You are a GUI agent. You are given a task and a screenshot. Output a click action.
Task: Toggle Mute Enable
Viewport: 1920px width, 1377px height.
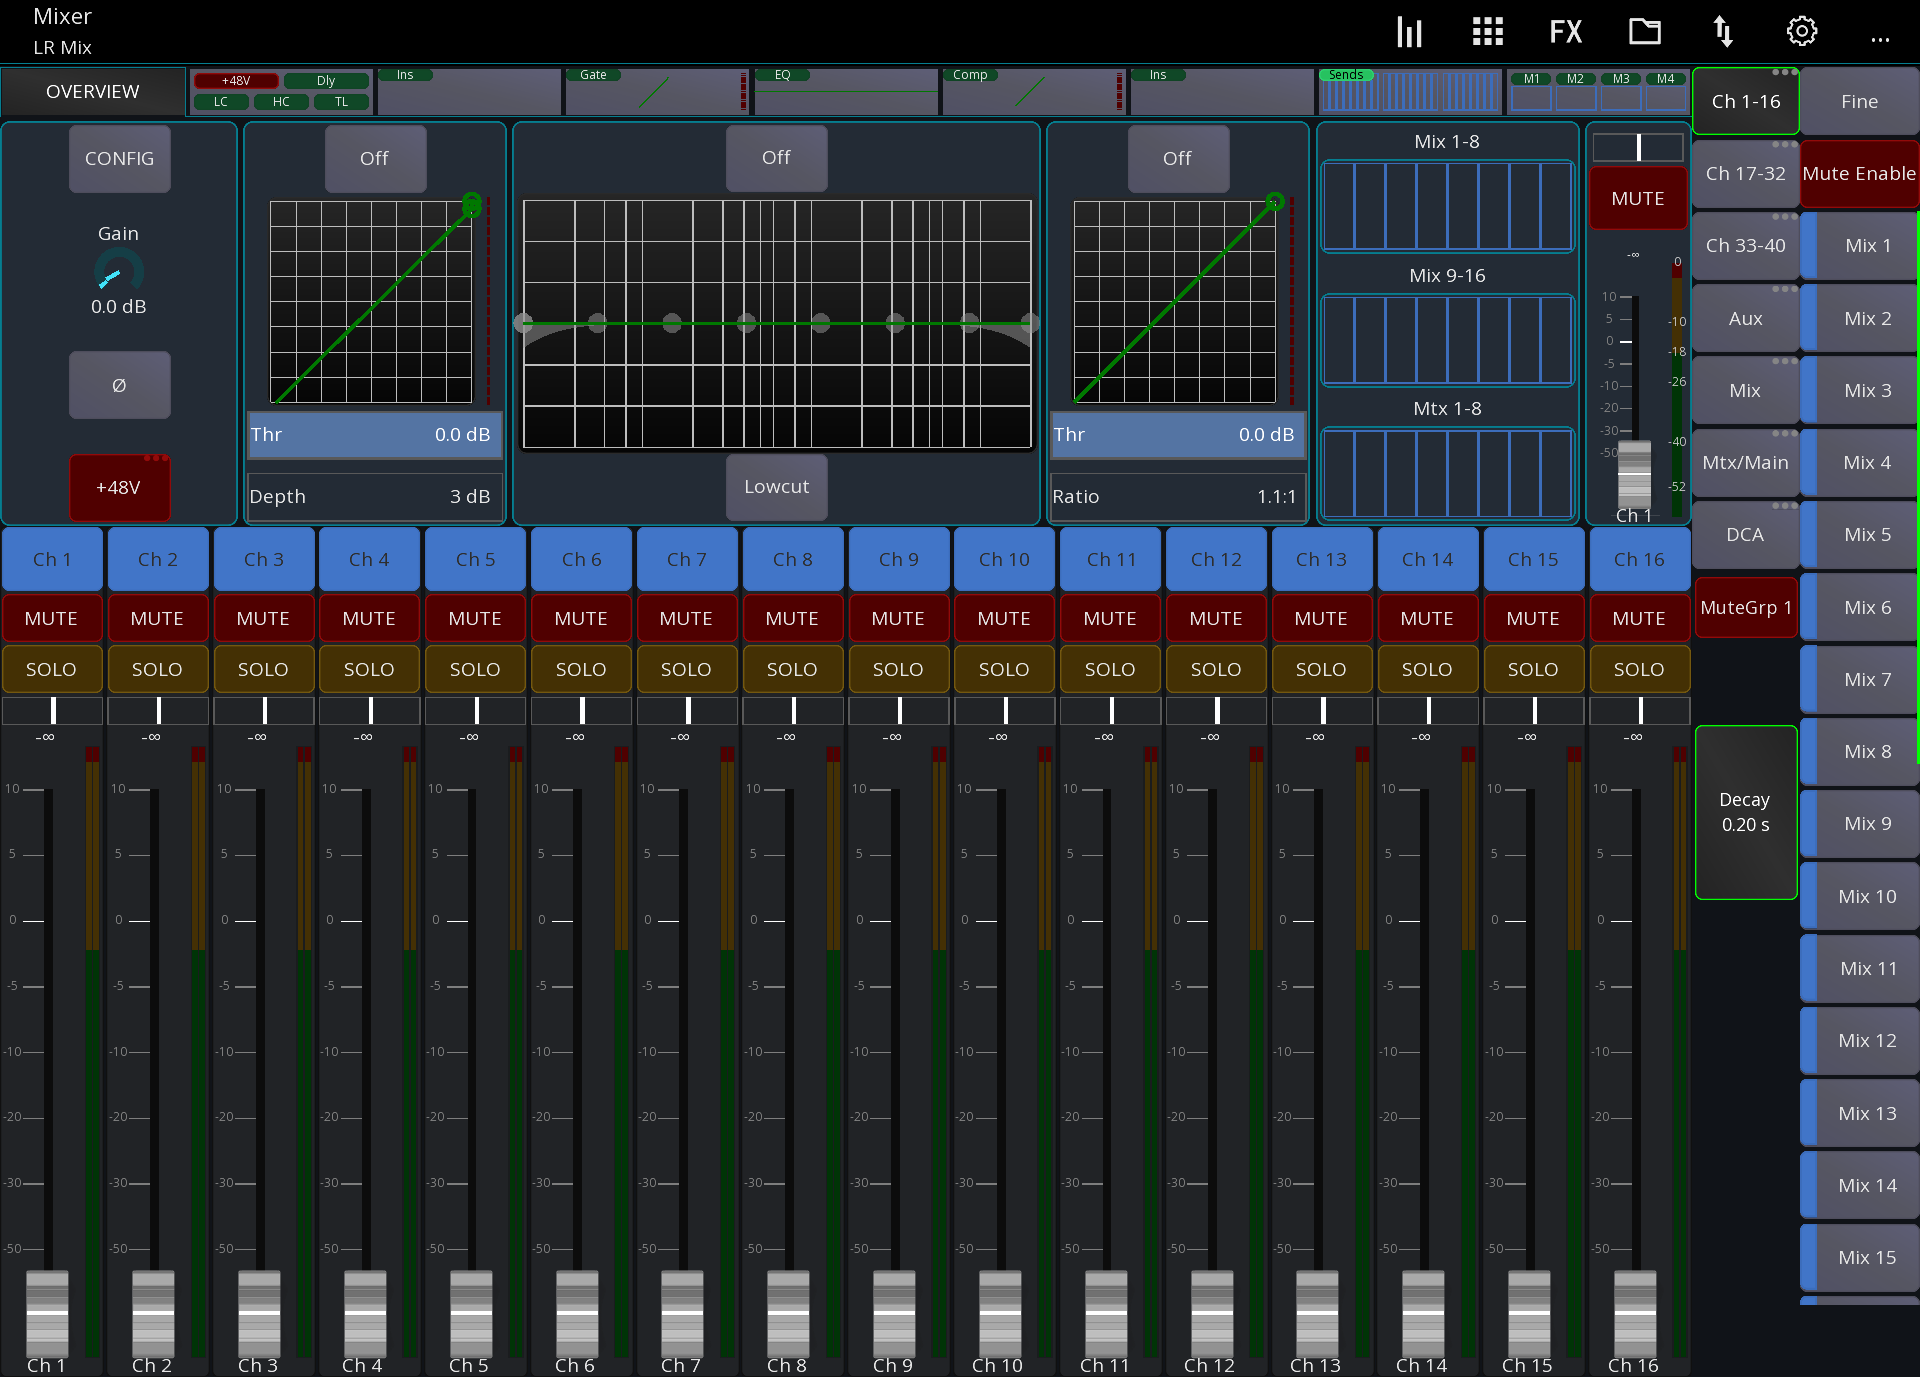click(x=1858, y=173)
